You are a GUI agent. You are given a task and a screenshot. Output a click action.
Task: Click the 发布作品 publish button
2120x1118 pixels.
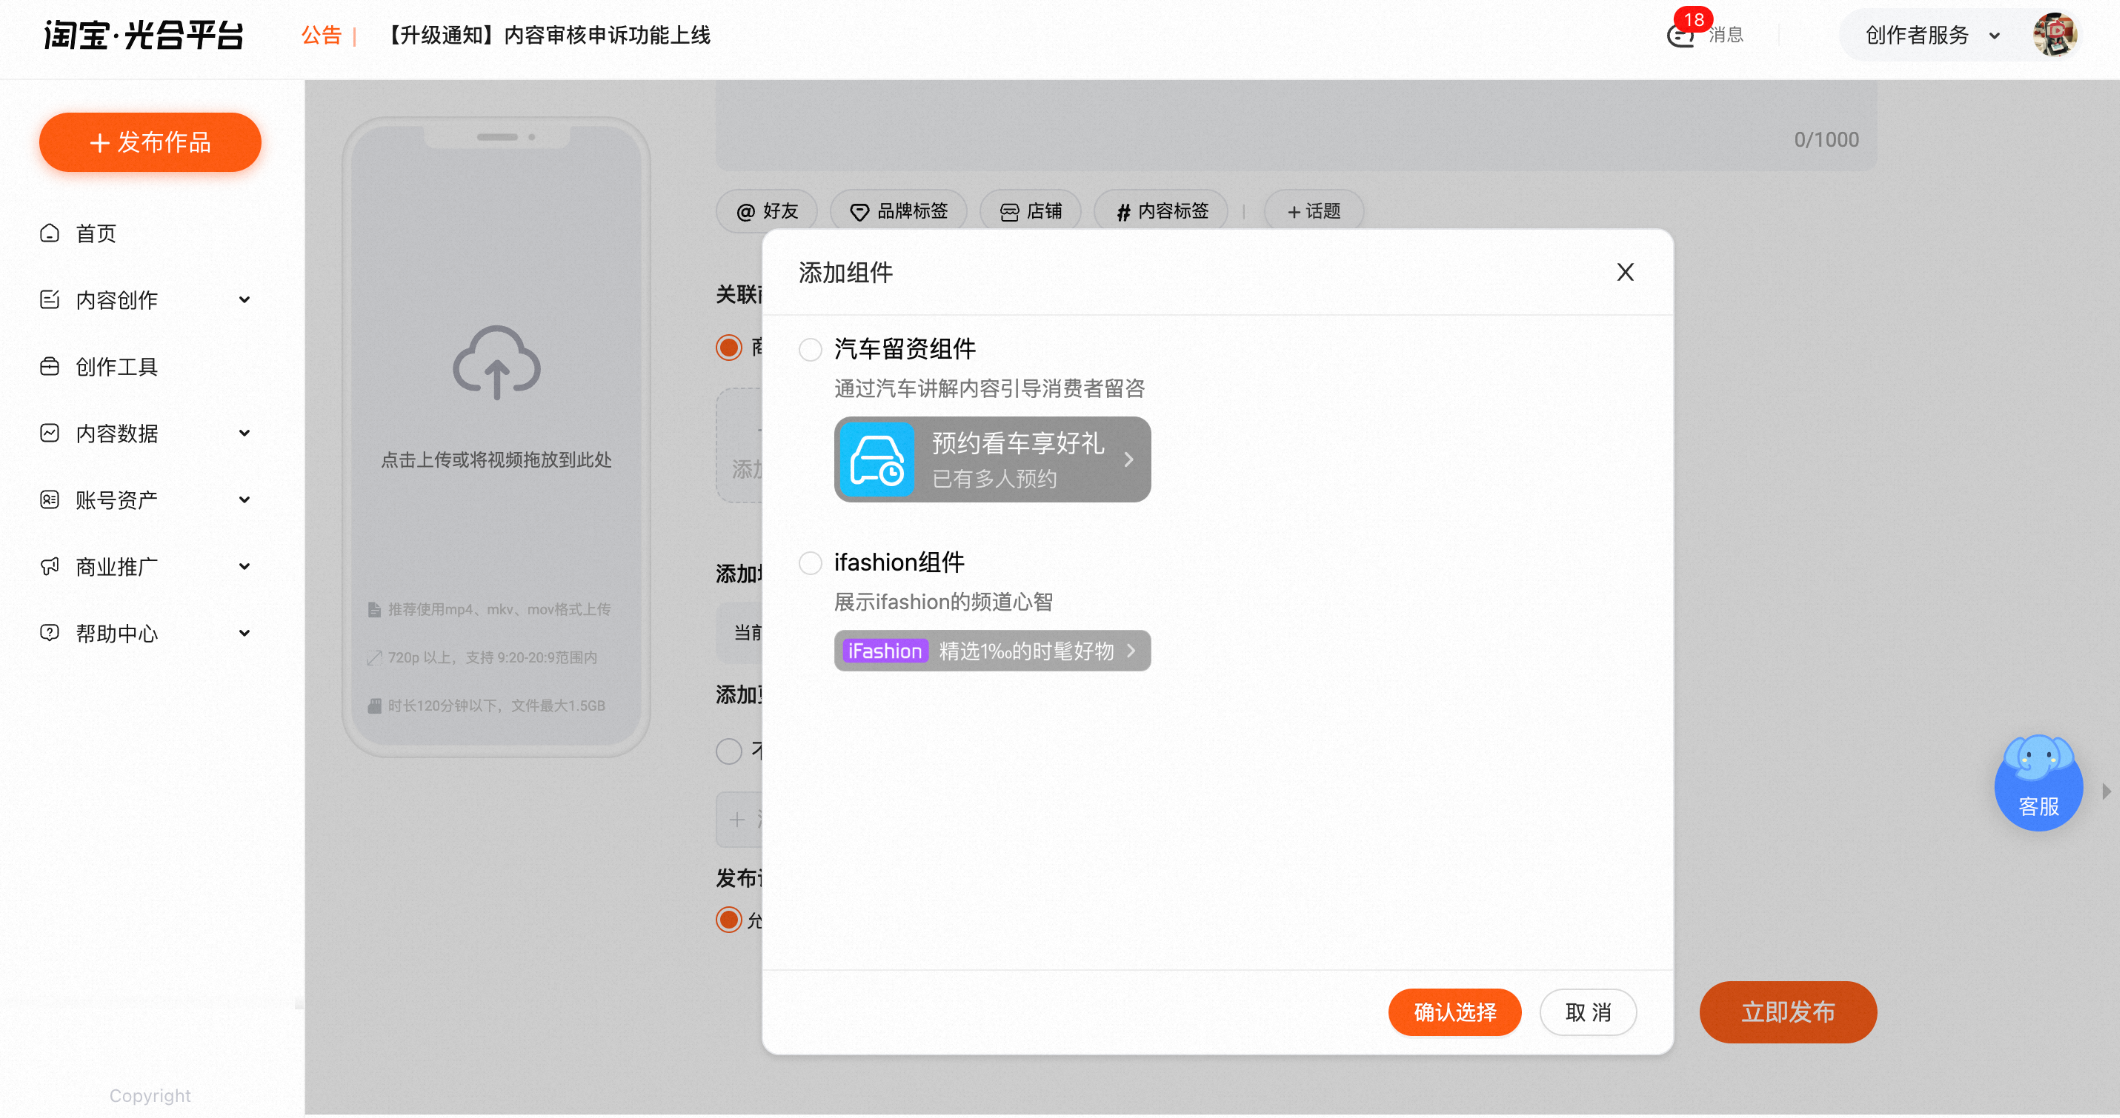tap(150, 142)
